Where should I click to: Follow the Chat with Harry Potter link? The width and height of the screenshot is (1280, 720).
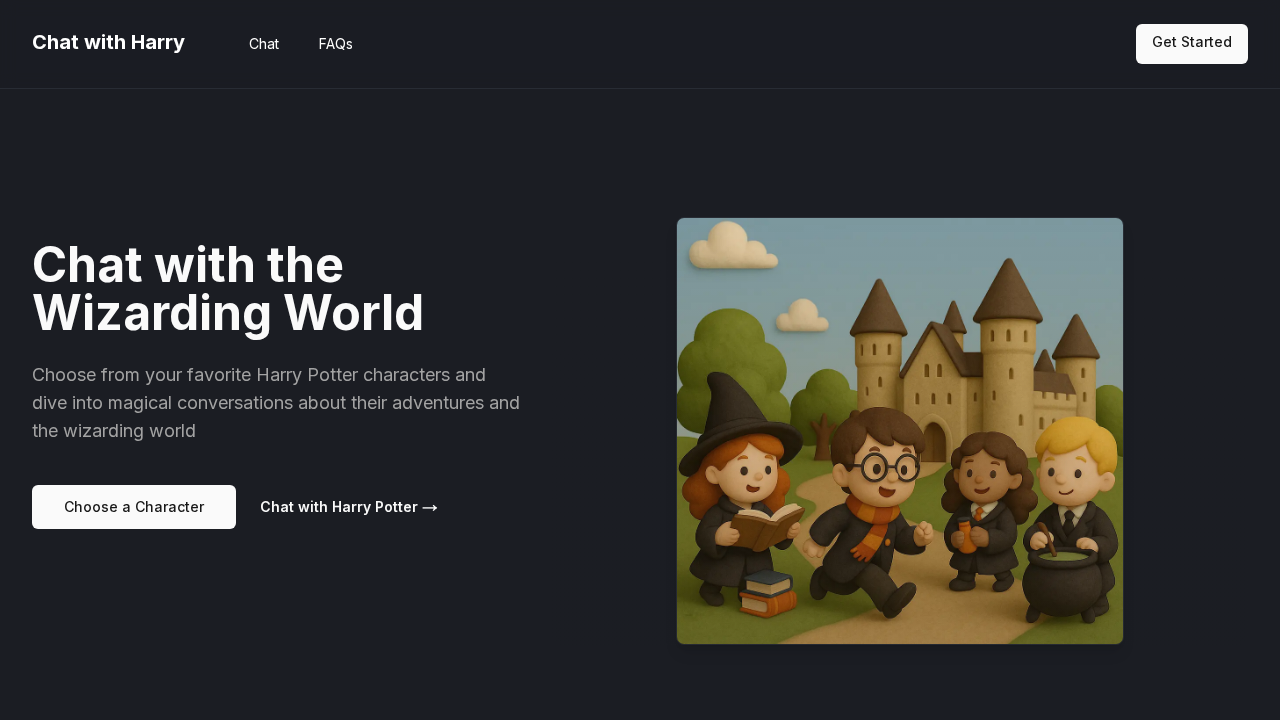(x=339, y=507)
